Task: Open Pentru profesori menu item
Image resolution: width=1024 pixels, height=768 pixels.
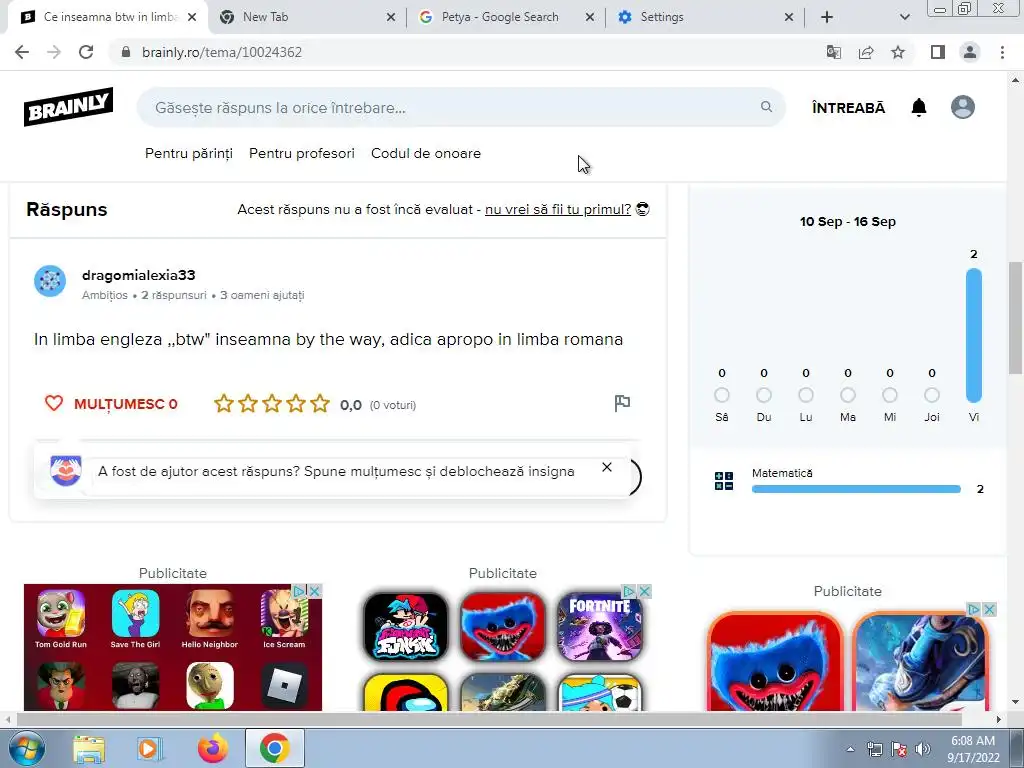Action: click(x=302, y=153)
